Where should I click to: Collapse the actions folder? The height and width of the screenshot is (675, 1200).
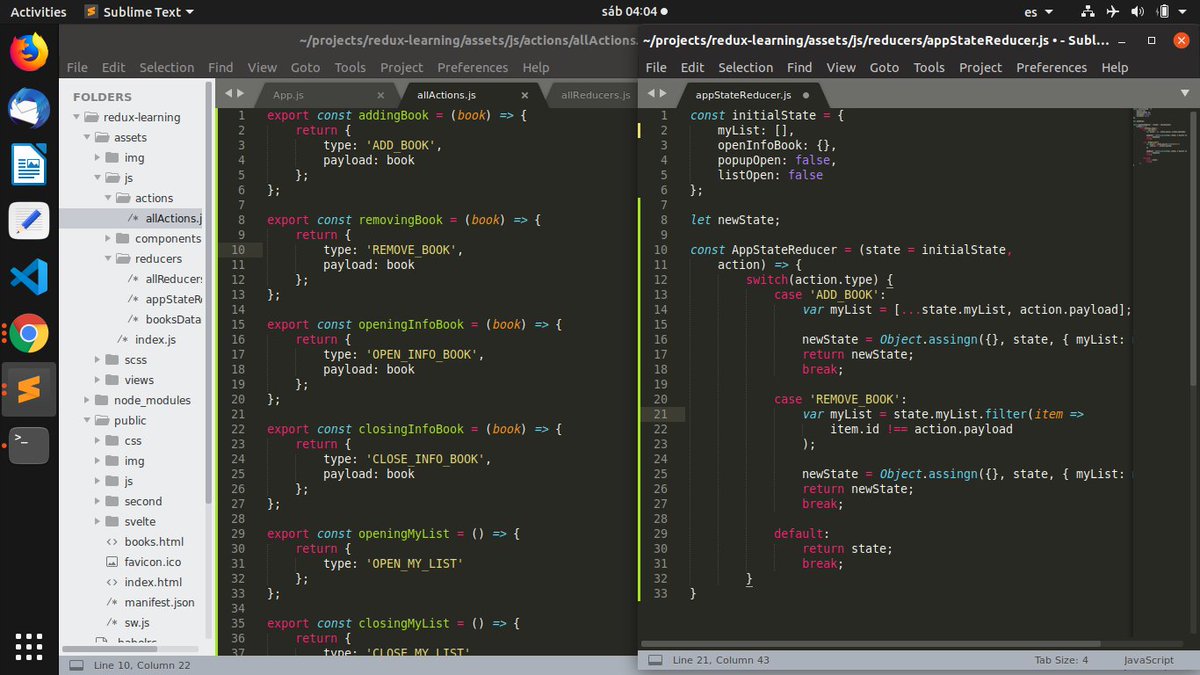pos(109,198)
